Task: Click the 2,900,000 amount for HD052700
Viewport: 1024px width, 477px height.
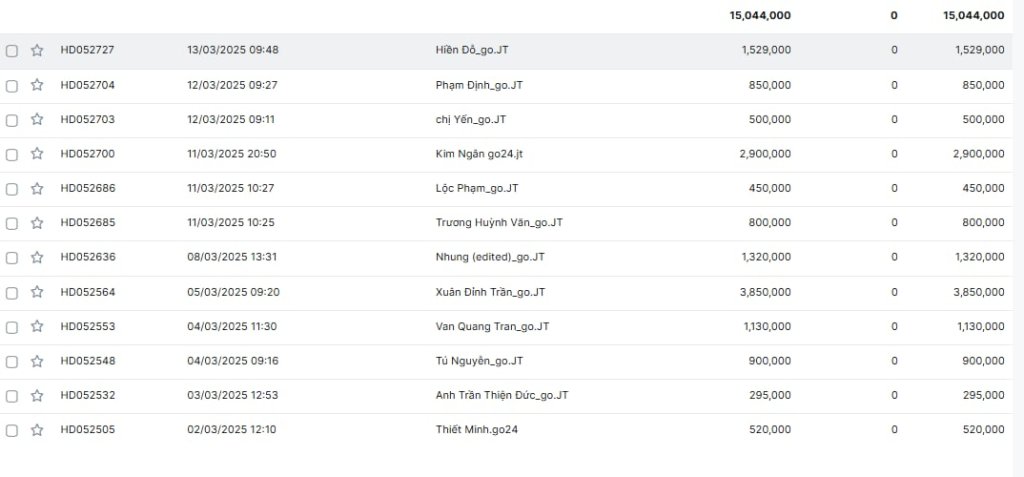Action: click(x=766, y=154)
